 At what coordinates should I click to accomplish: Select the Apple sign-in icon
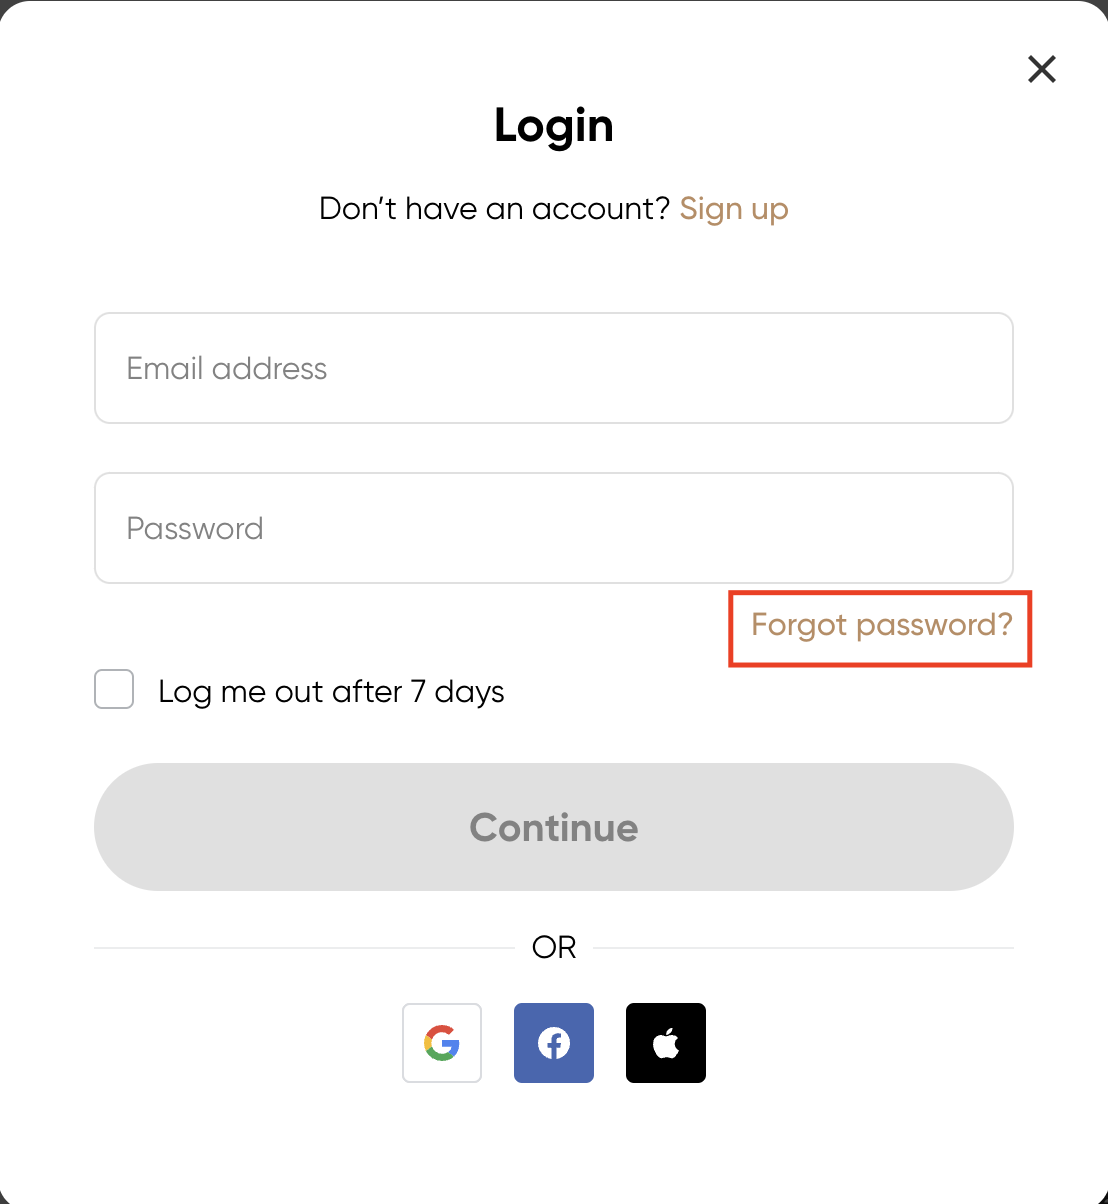666,1043
